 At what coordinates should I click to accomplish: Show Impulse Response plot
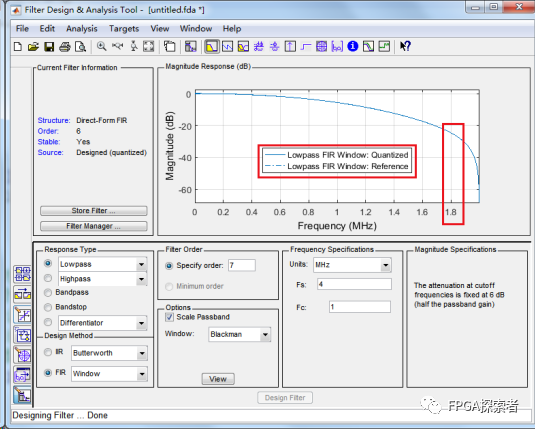click(x=290, y=46)
